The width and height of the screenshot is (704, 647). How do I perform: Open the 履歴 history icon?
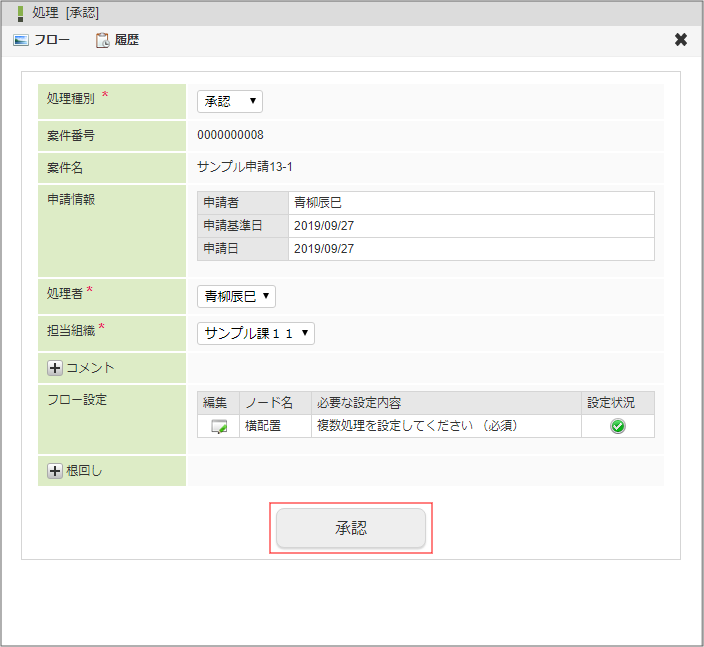pos(102,40)
